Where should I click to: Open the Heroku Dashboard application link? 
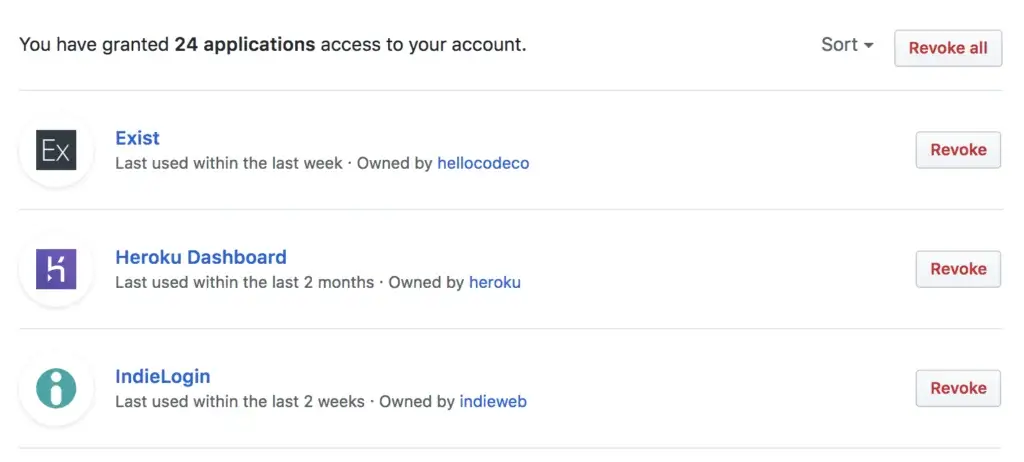point(201,257)
